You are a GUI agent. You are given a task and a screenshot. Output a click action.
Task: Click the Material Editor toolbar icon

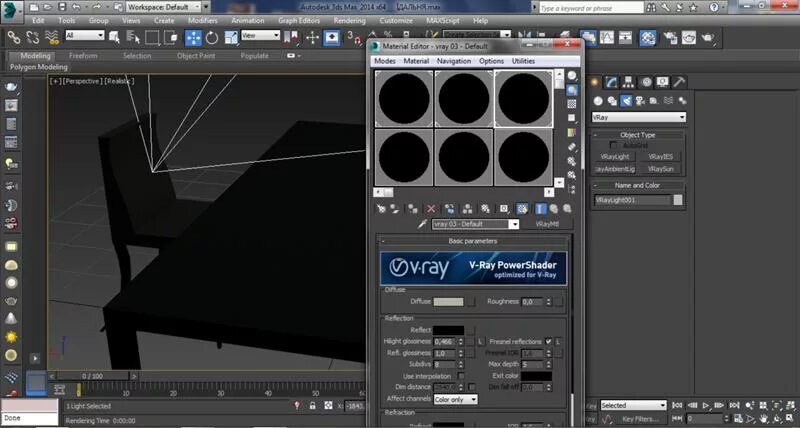click(x=648, y=37)
